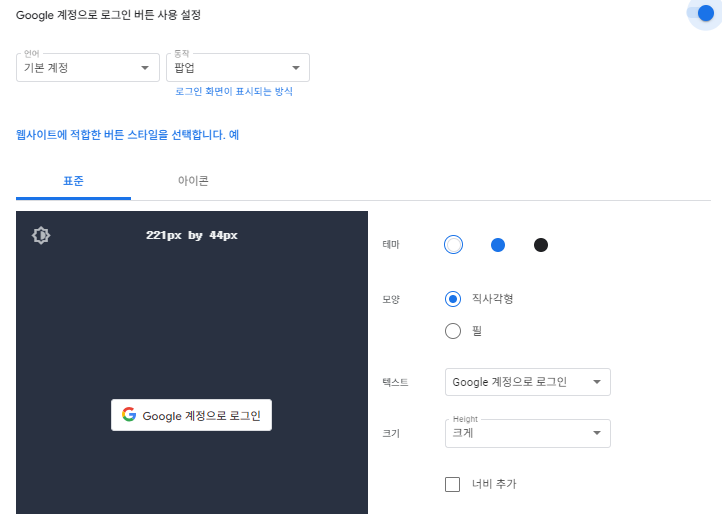
Task: Toggle preview background brightness icon
Action: (41, 235)
